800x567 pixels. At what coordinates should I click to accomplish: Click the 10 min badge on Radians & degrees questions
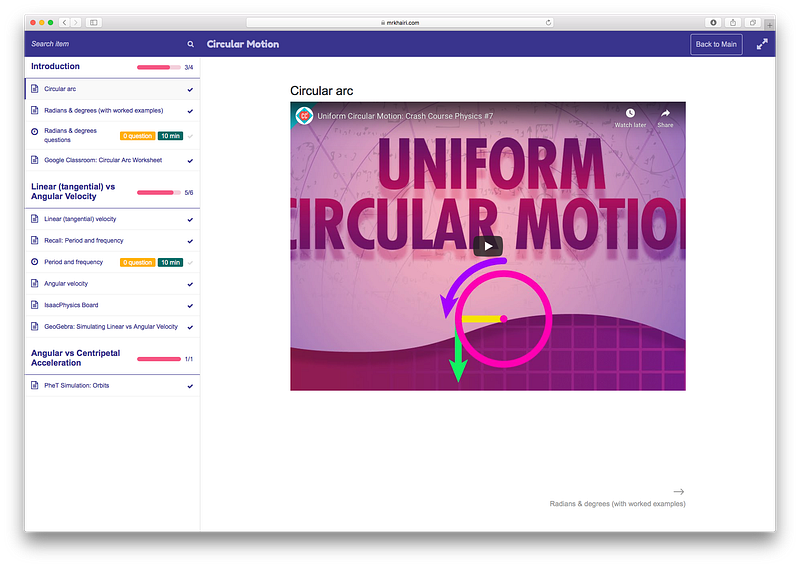pyautogui.click(x=170, y=136)
